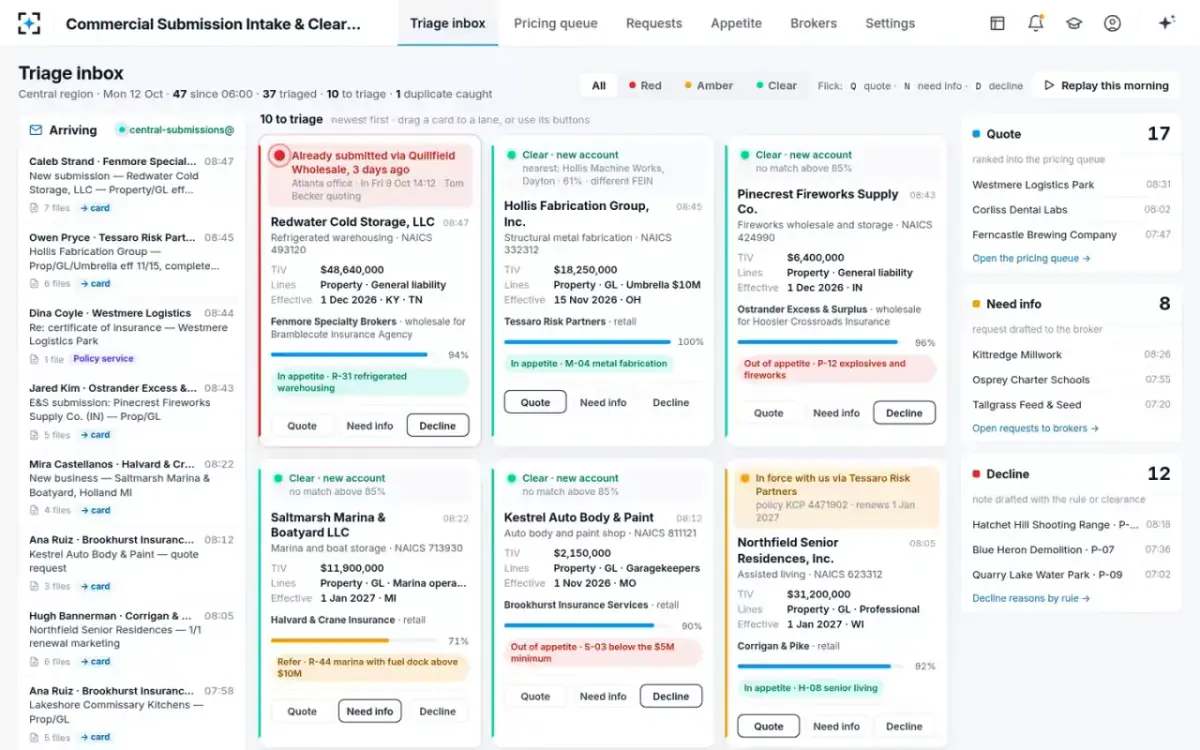The height and width of the screenshot is (750, 1200).
Task: Click card tag under Hugh Bannerman email
Action: point(97,662)
